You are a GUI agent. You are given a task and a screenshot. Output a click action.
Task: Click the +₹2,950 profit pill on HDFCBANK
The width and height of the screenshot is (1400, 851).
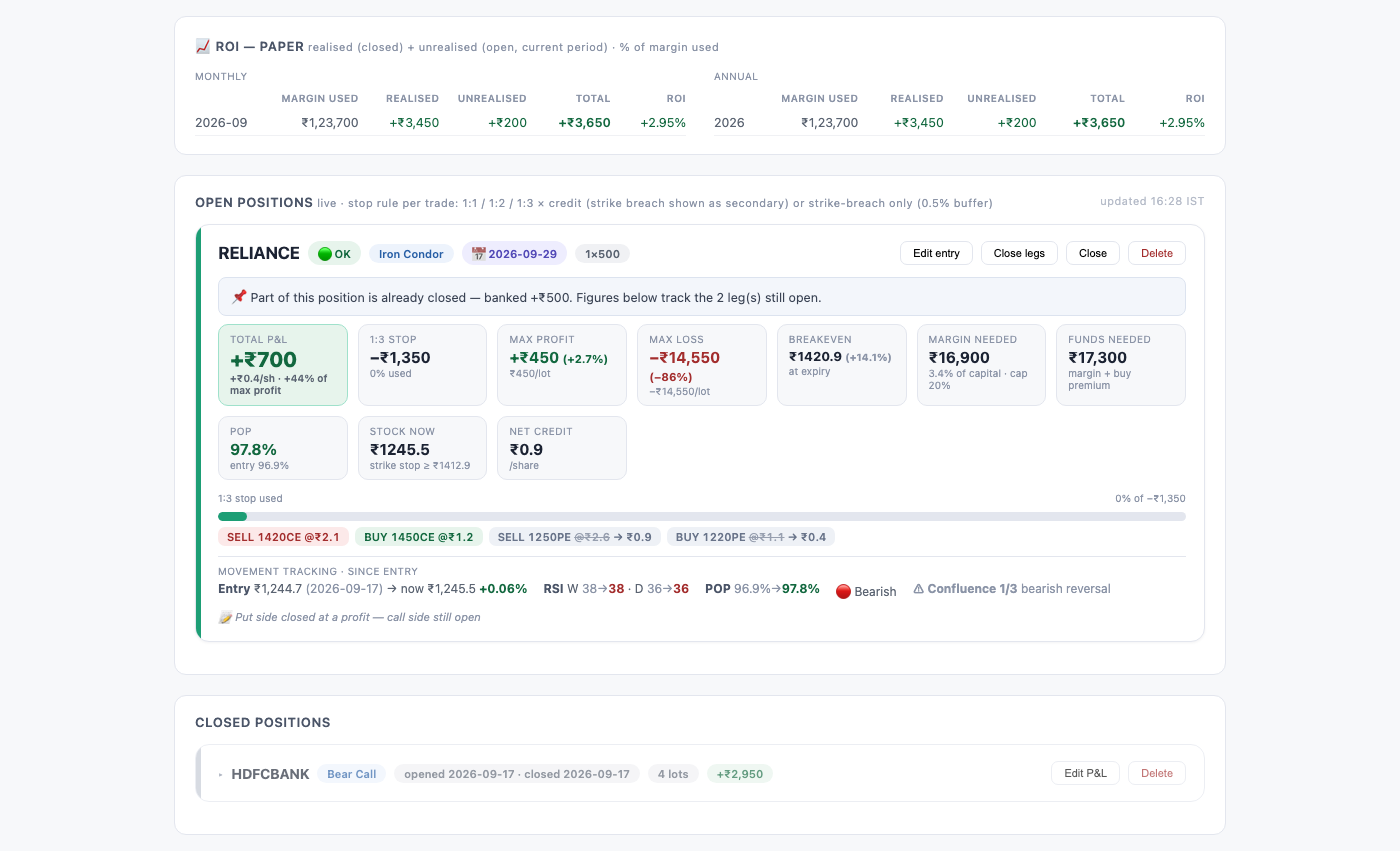[740, 774]
